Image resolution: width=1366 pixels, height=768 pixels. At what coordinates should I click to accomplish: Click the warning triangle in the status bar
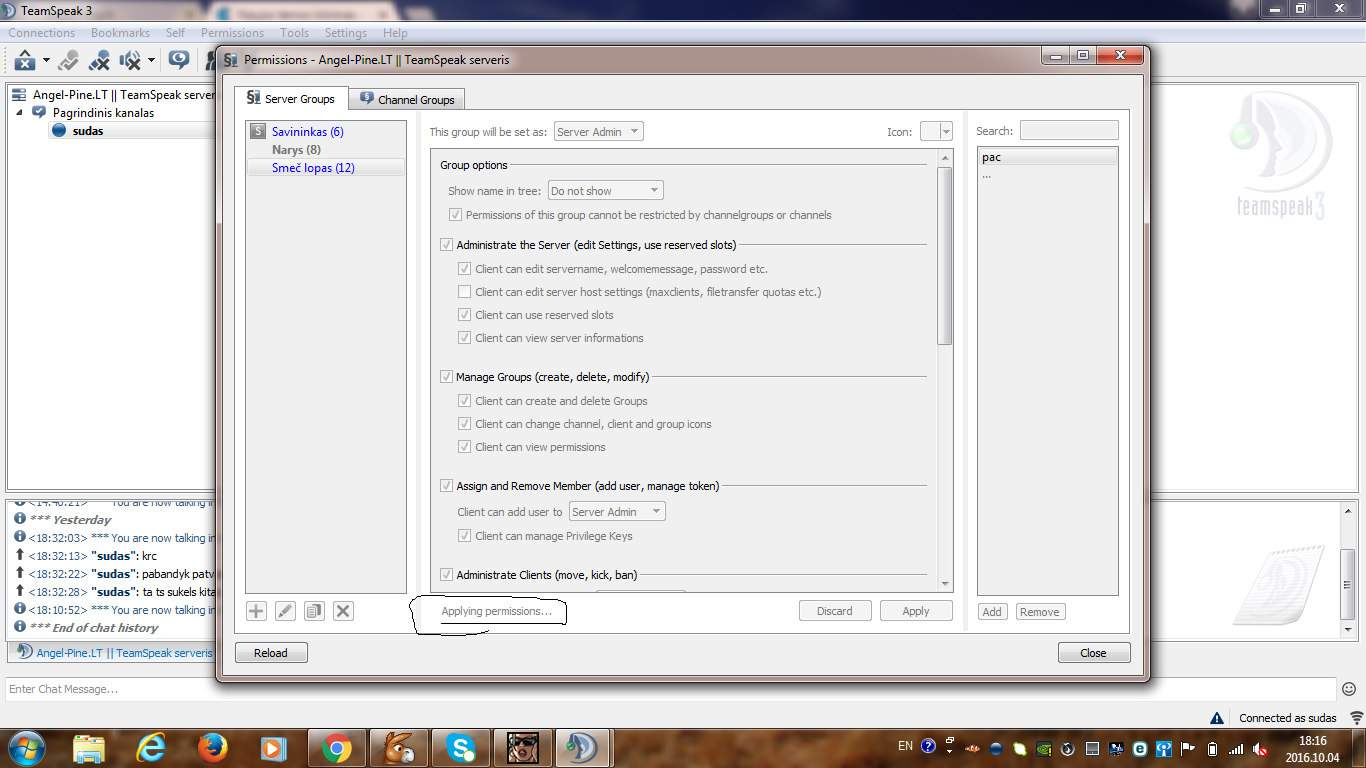point(1217,718)
